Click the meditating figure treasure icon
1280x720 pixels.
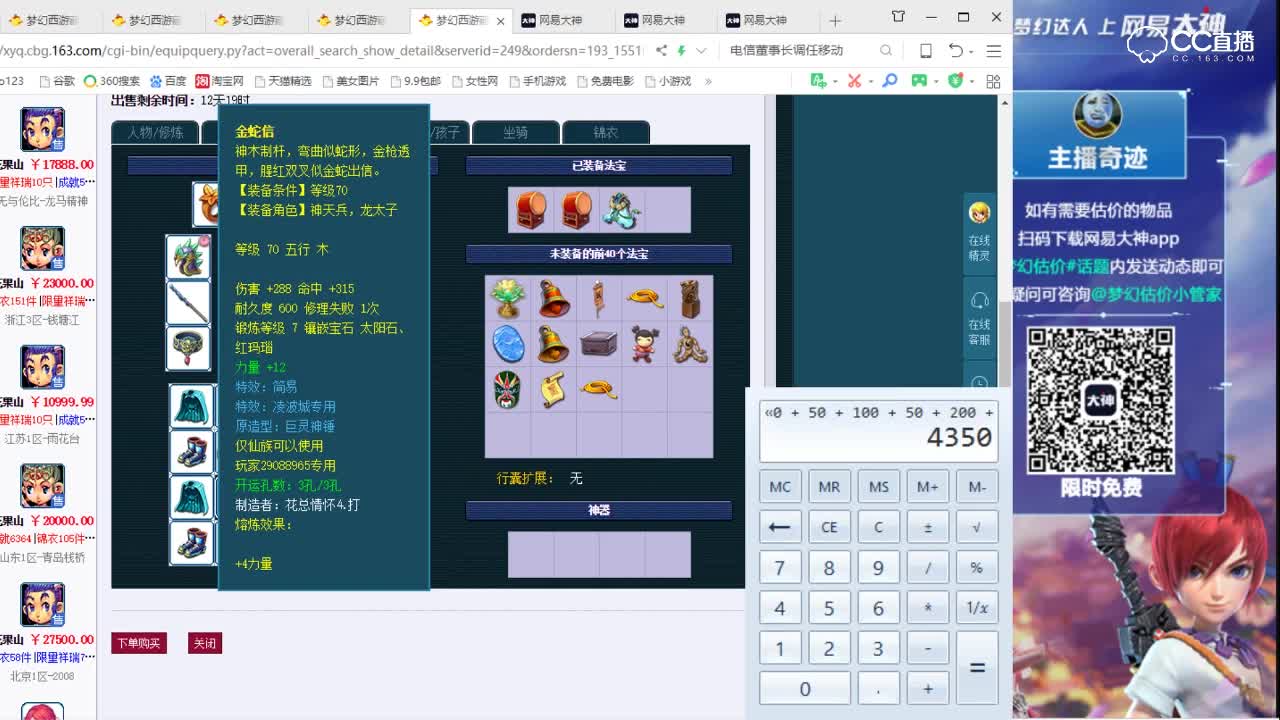pos(688,343)
